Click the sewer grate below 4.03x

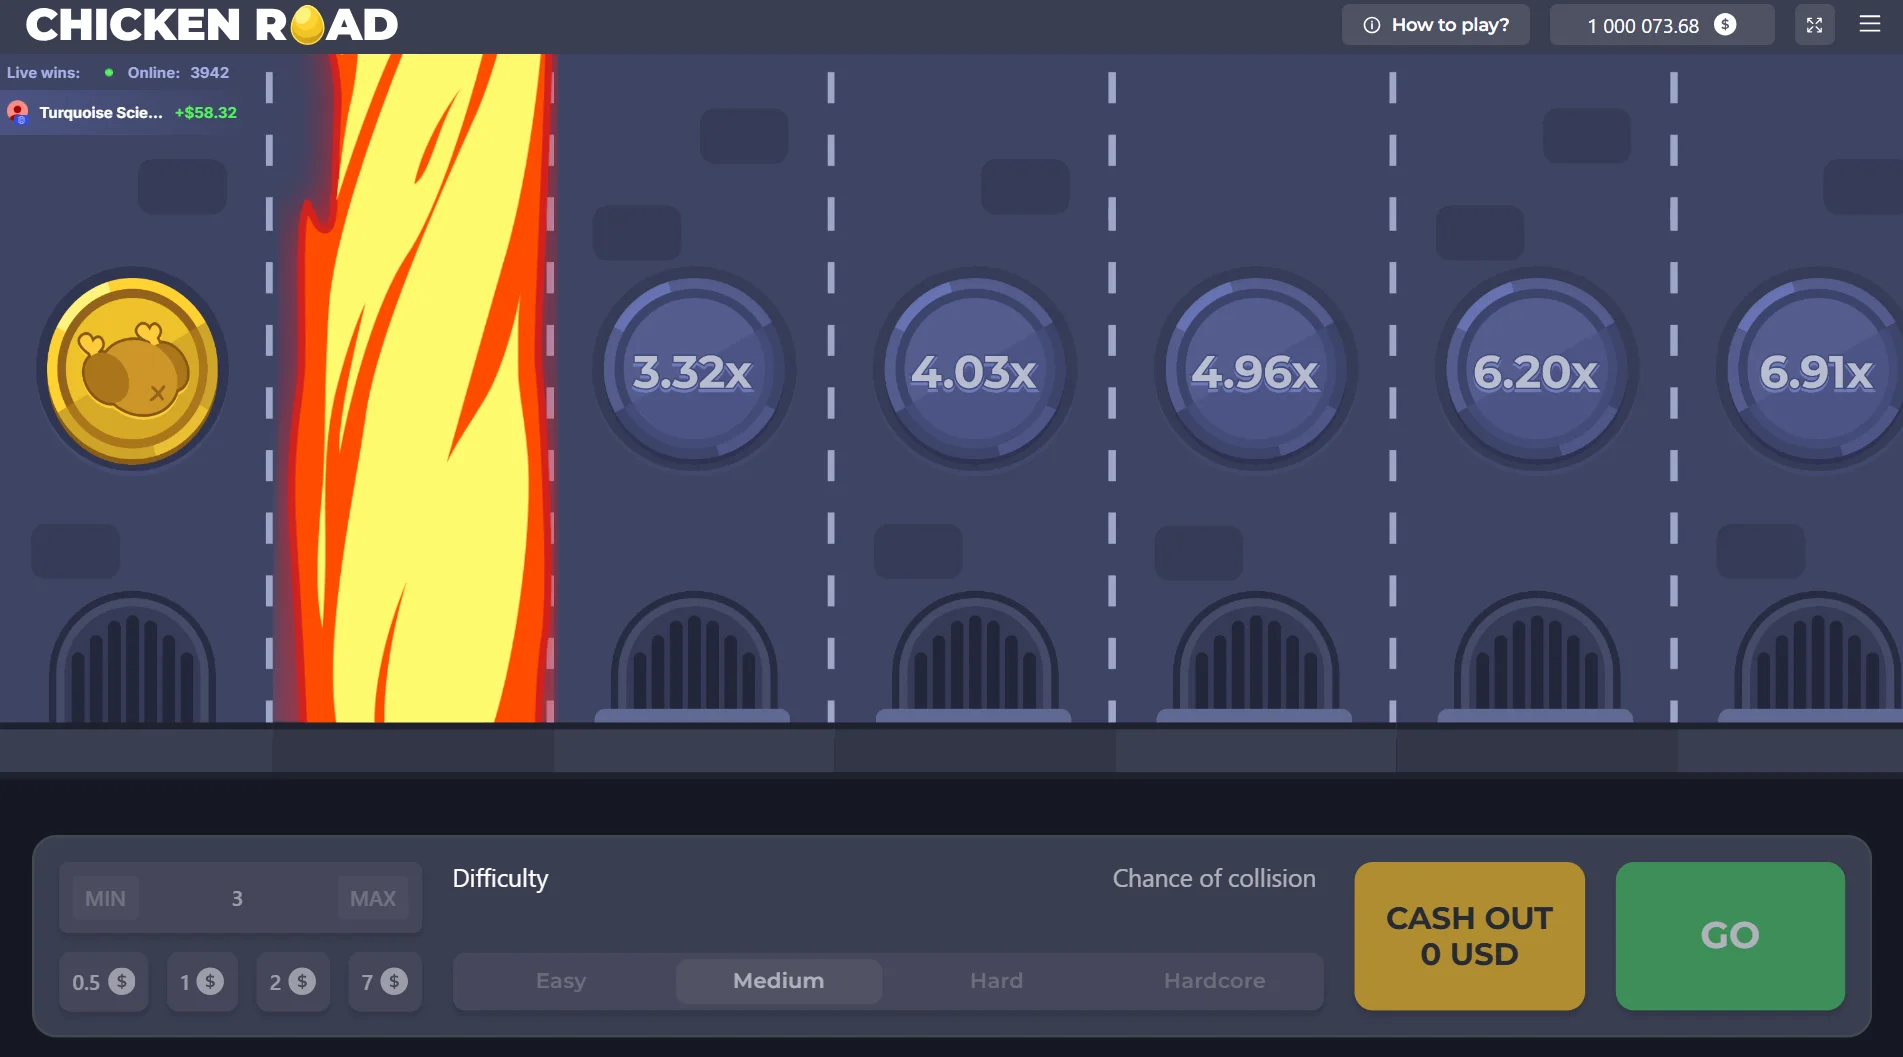click(x=975, y=656)
